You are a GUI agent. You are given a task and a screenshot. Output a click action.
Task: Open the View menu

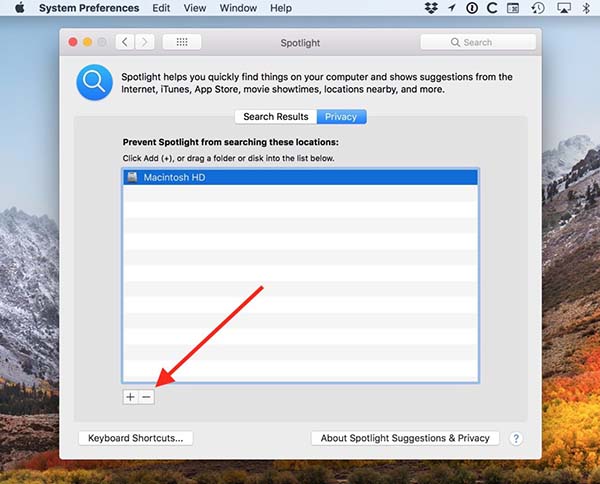pos(195,8)
